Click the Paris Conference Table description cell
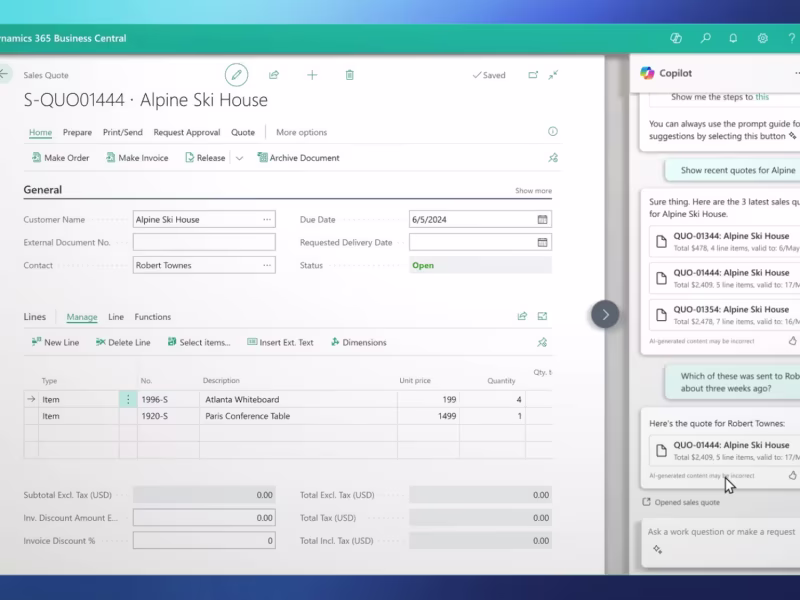The image size is (800, 600). coord(298,416)
